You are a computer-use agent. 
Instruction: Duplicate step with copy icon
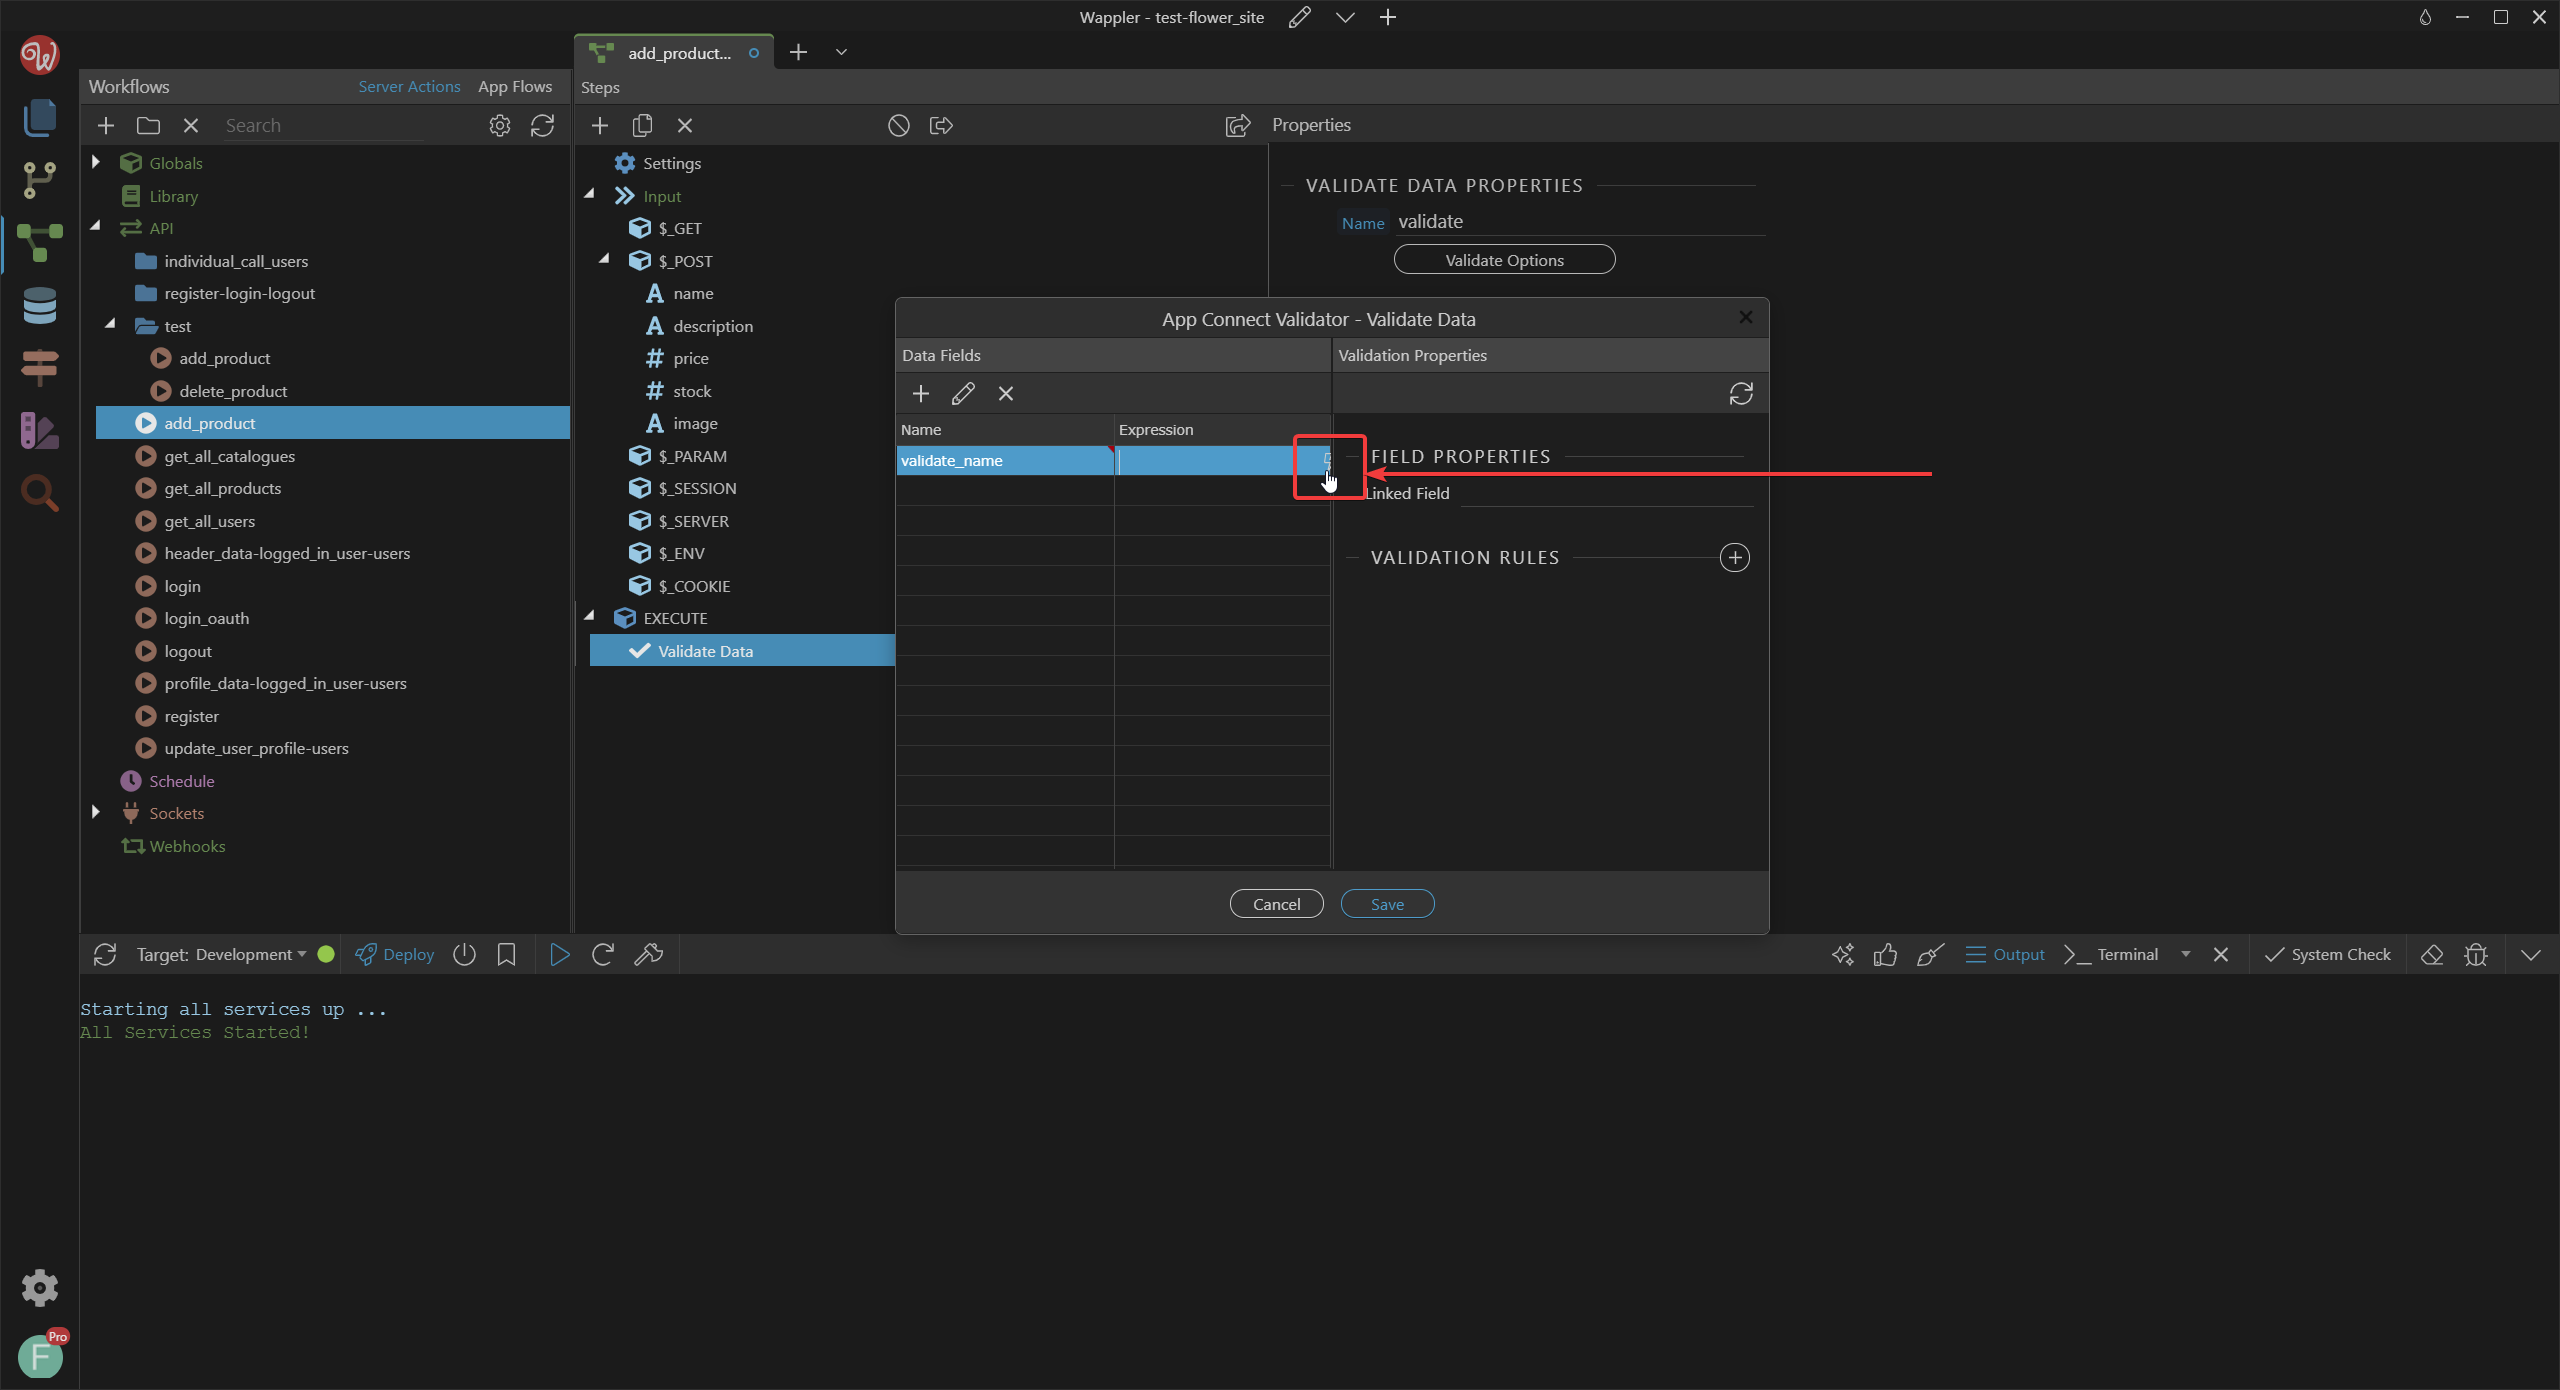click(x=643, y=126)
